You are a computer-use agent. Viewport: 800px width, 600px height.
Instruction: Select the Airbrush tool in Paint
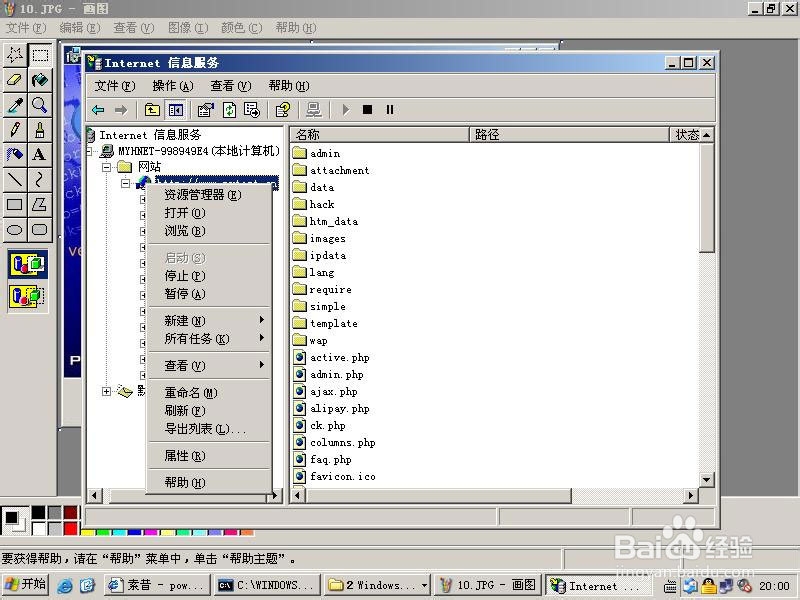(x=13, y=155)
